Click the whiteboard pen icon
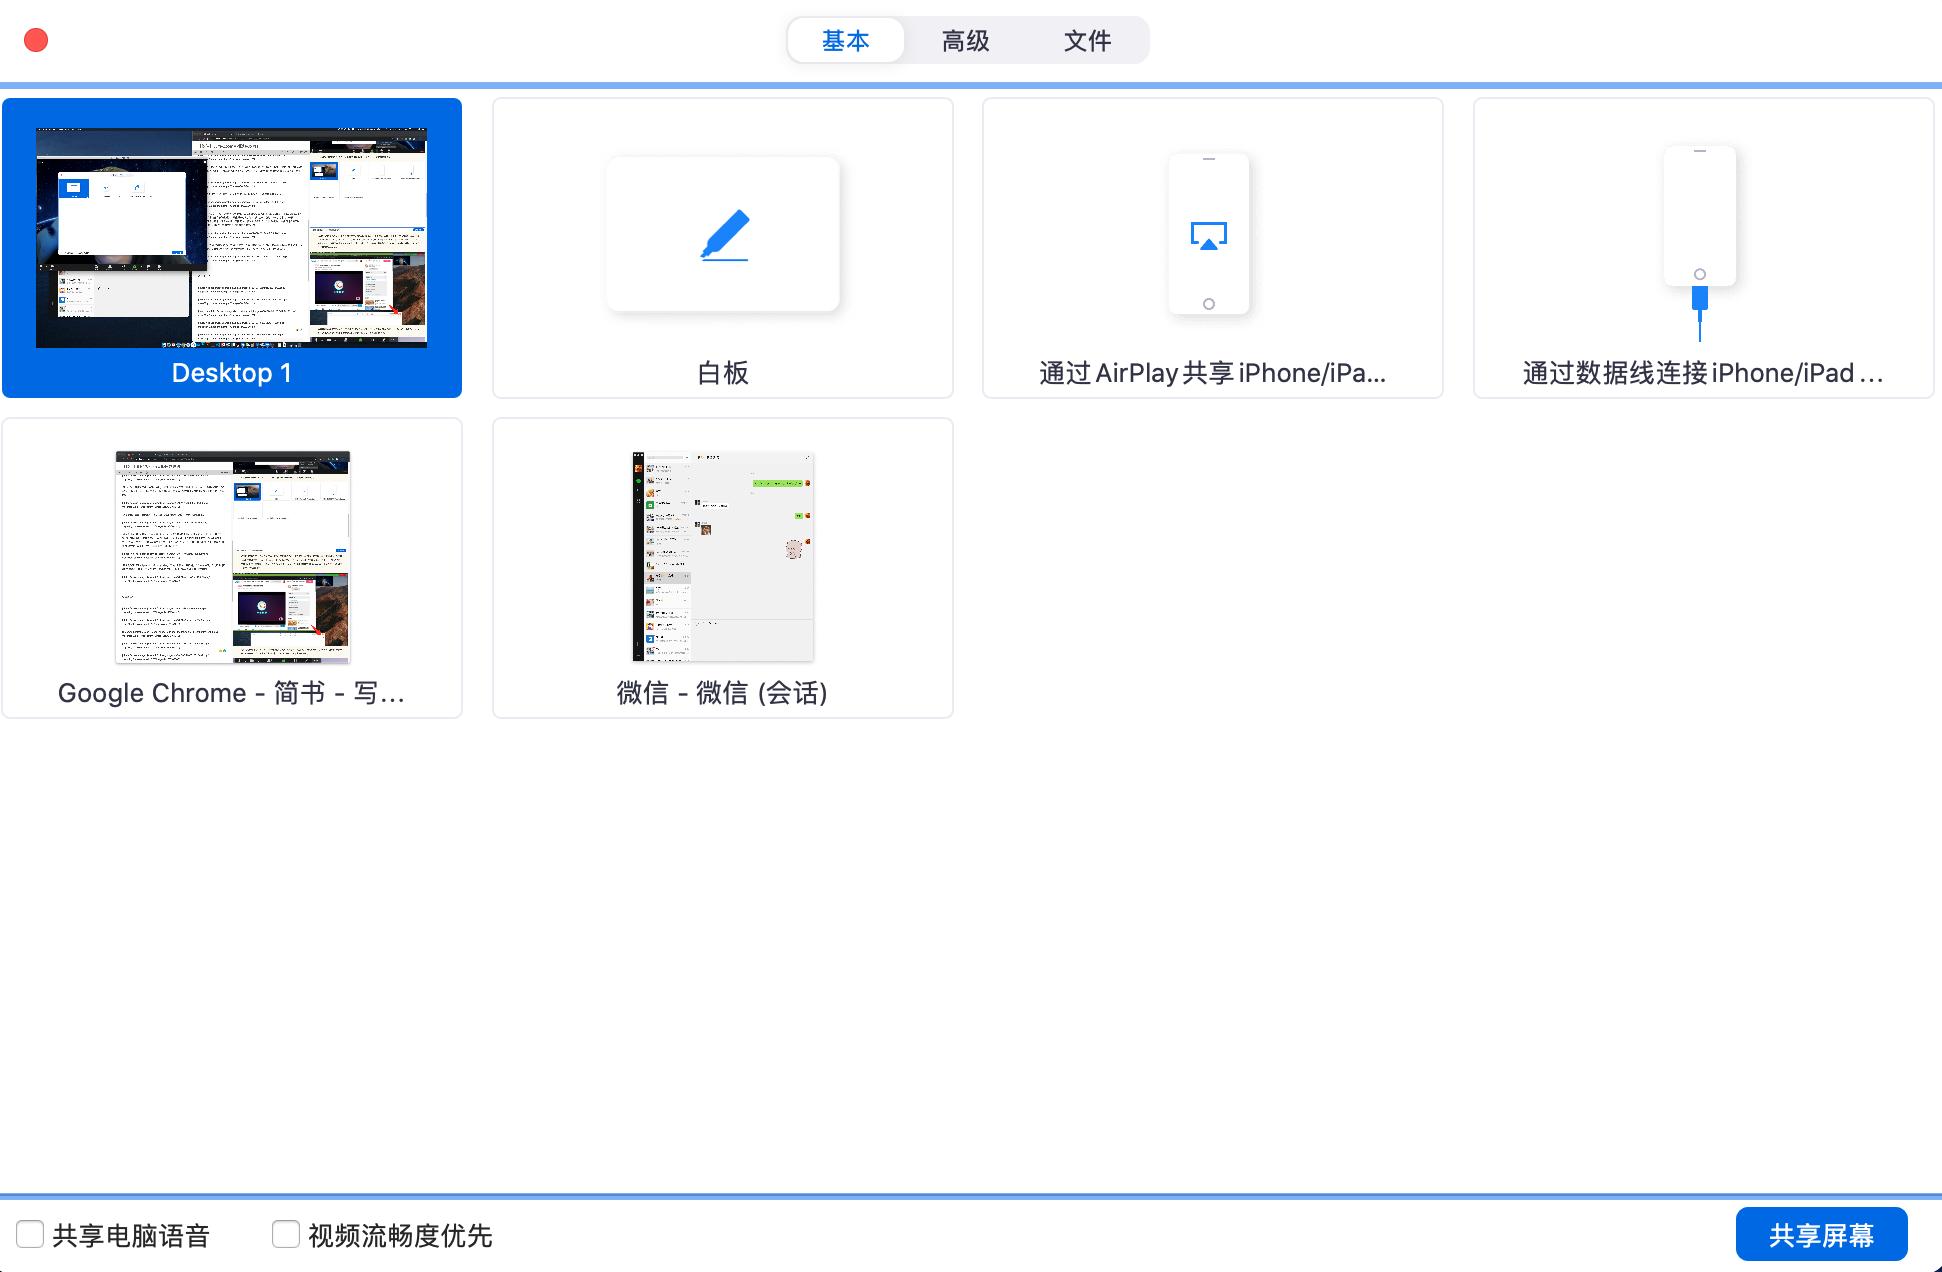Viewport: 1942px width, 1272px height. 722,233
